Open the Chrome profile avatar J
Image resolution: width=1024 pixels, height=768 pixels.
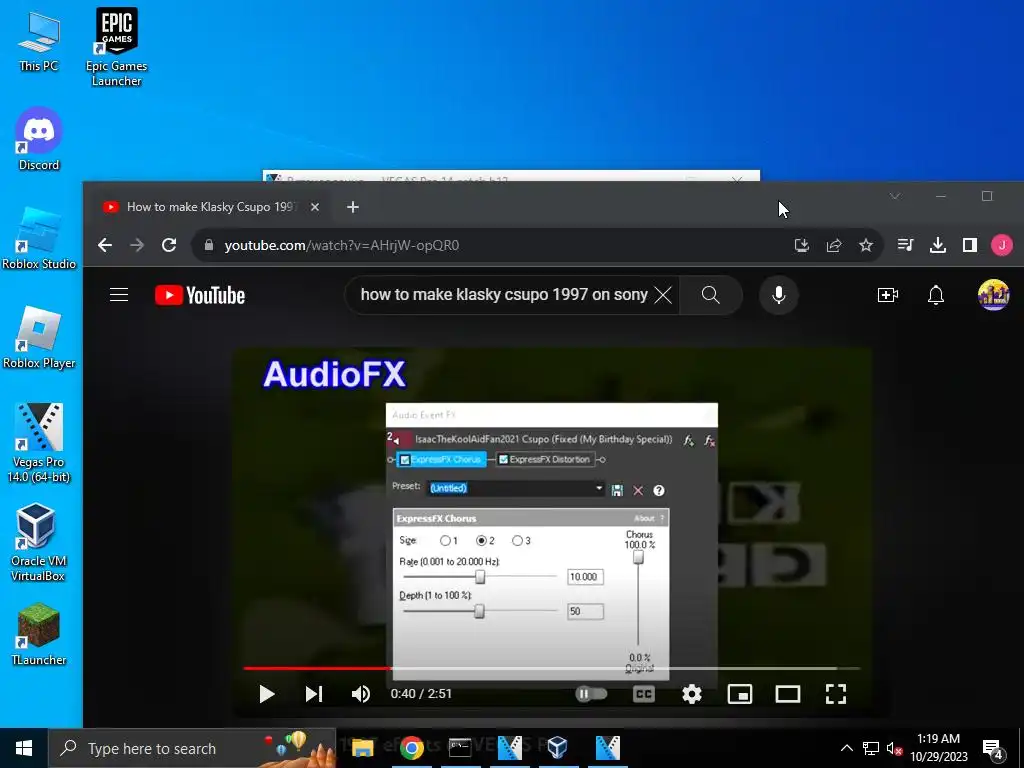(1002, 245)
